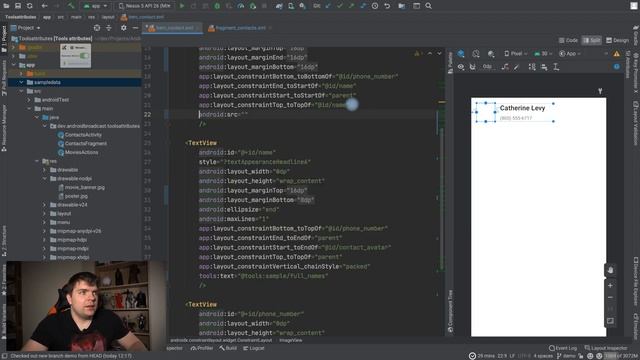
Task: Open the Pixel device preview dropdown
Action: (x=516, y=53)
